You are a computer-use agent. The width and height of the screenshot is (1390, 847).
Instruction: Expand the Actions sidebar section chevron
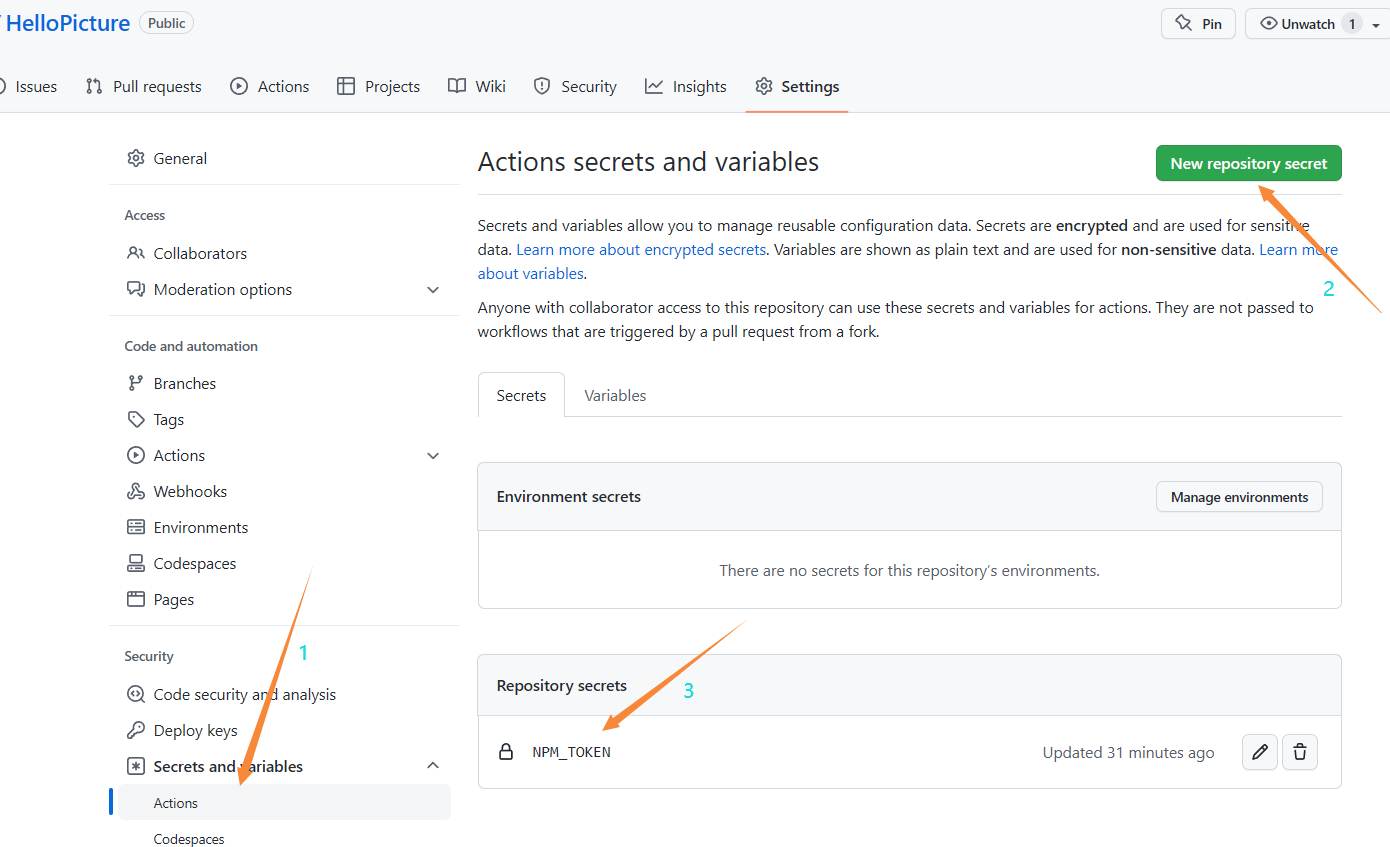433,456
